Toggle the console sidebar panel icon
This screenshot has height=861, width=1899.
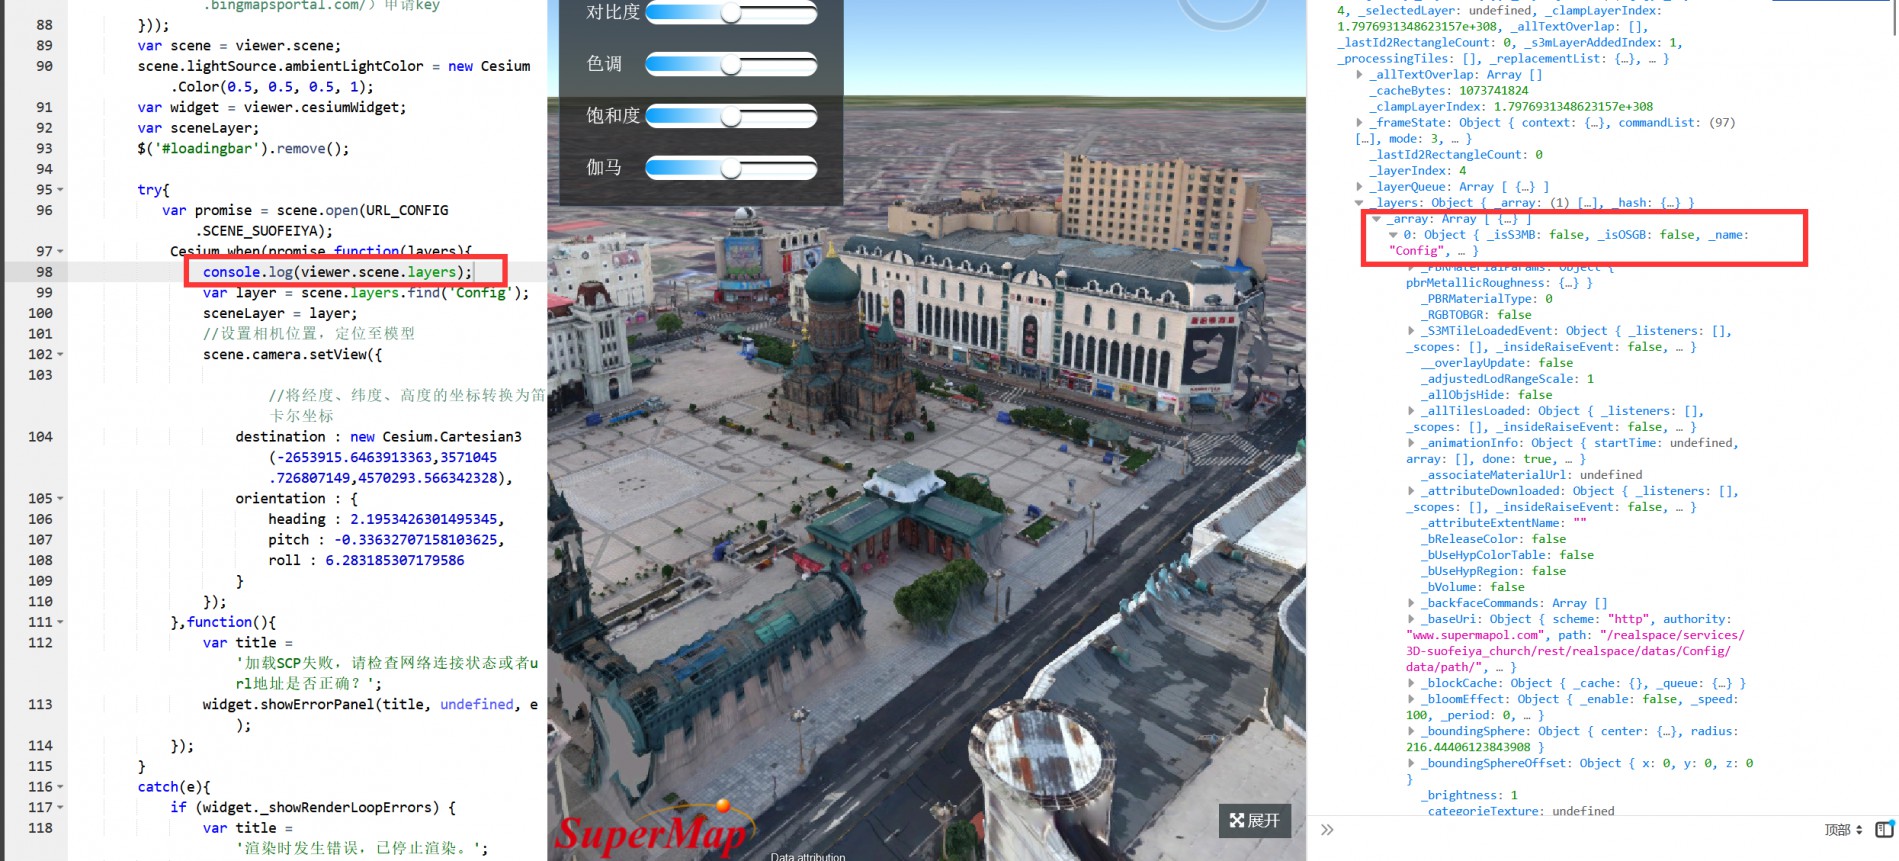tap(1884, 829)
